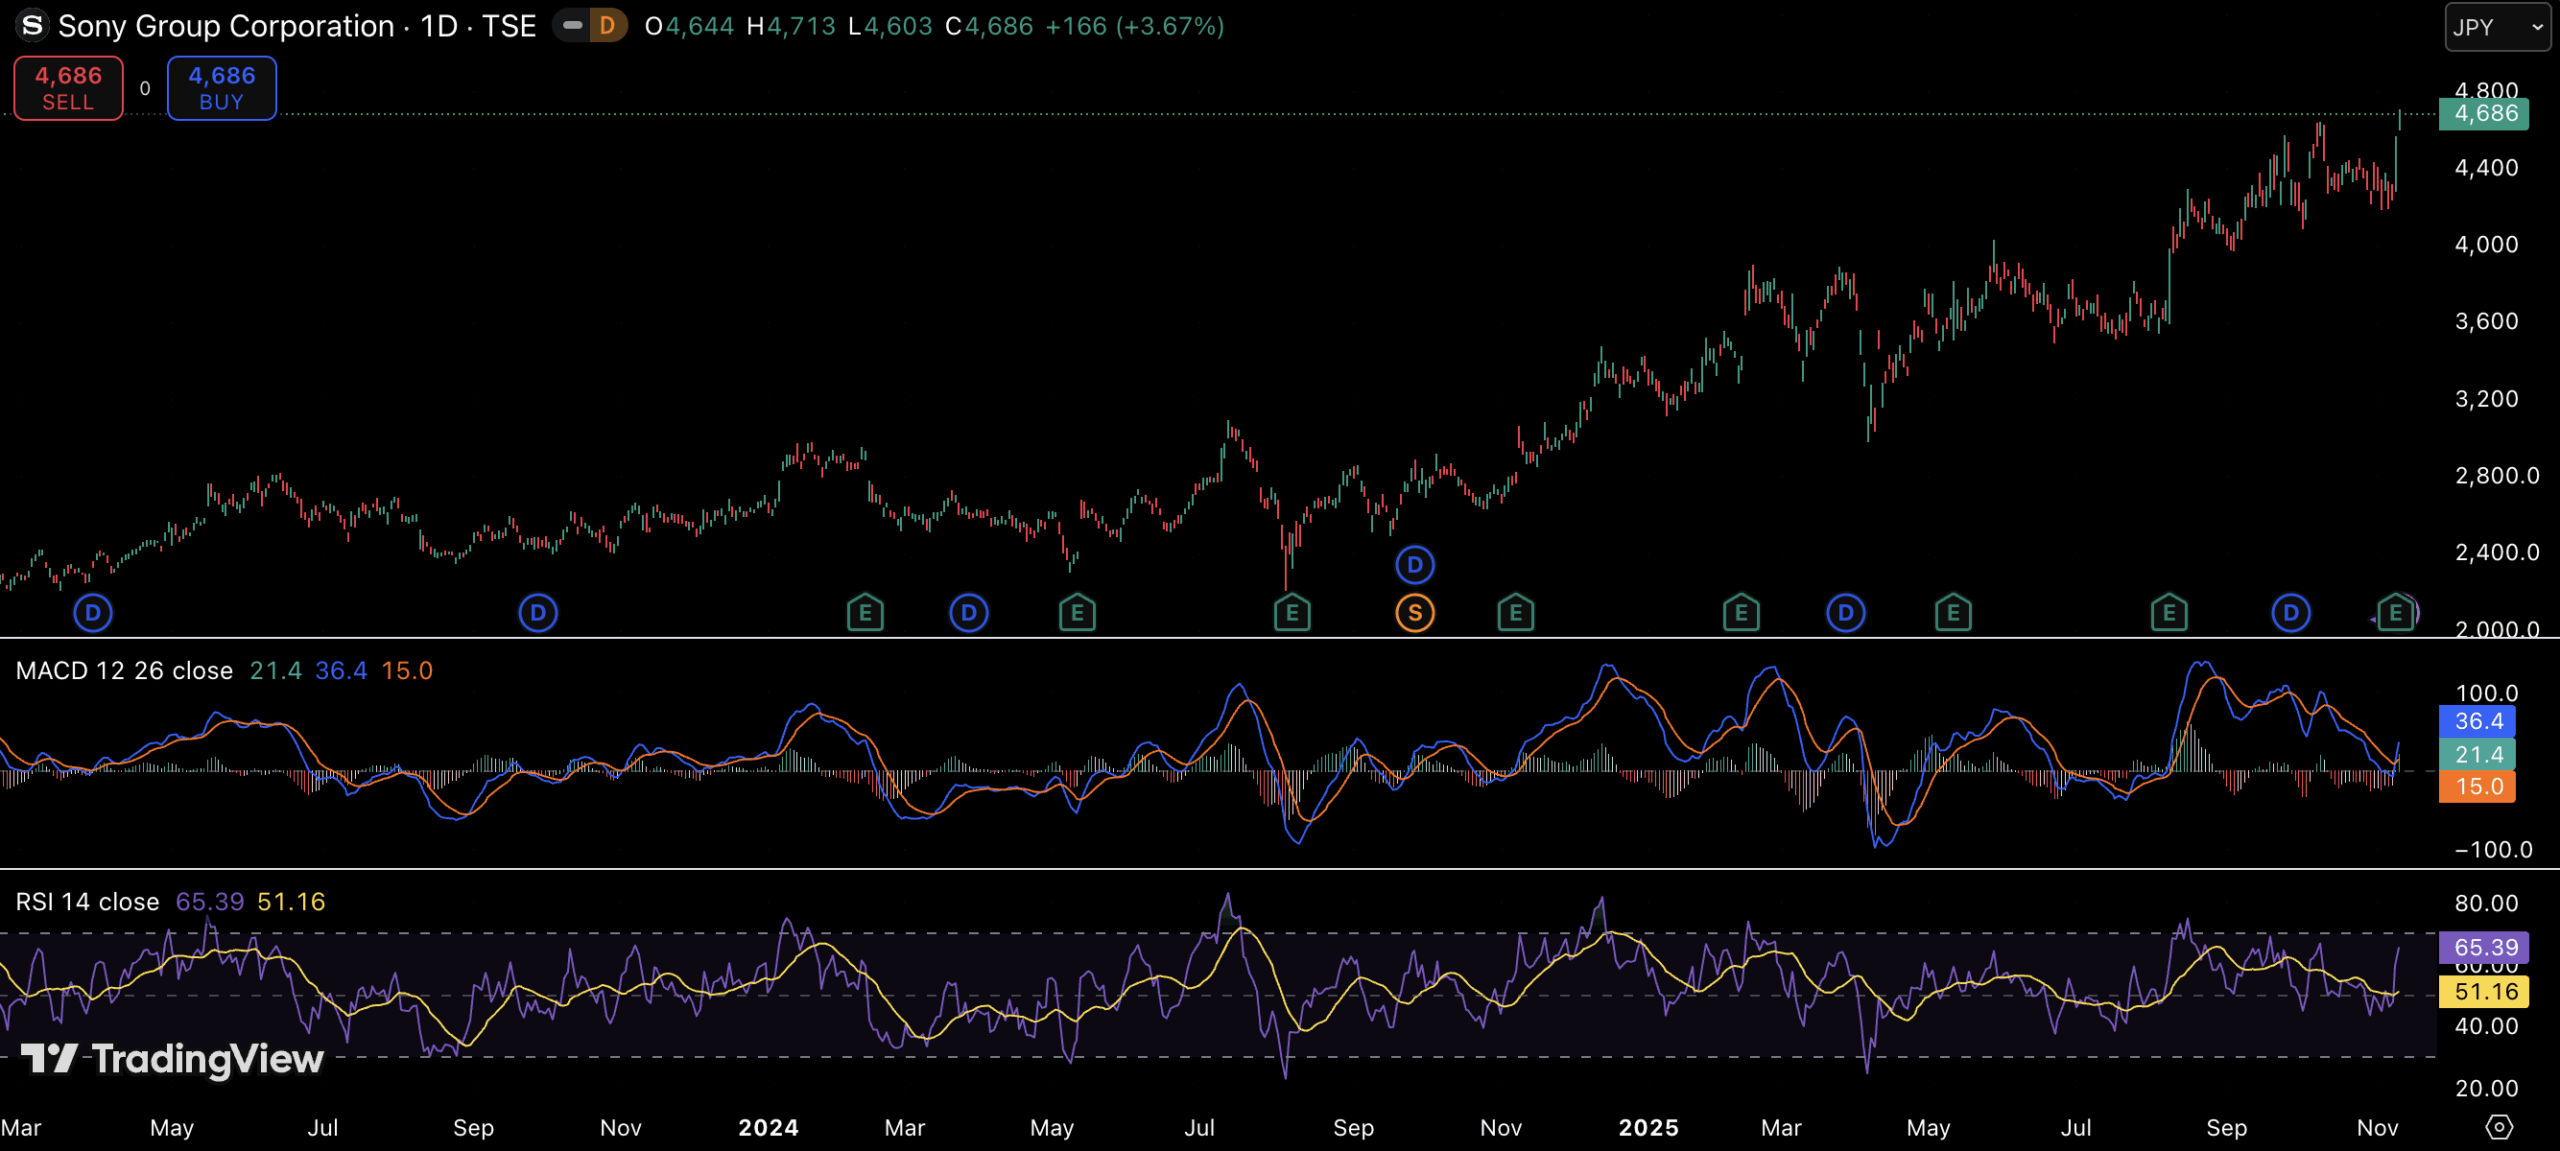Image resolution: width=2560 pixels, height=1151 pixels.
Task: Click the 4,686 SELL button
Action: pos(68,88)
